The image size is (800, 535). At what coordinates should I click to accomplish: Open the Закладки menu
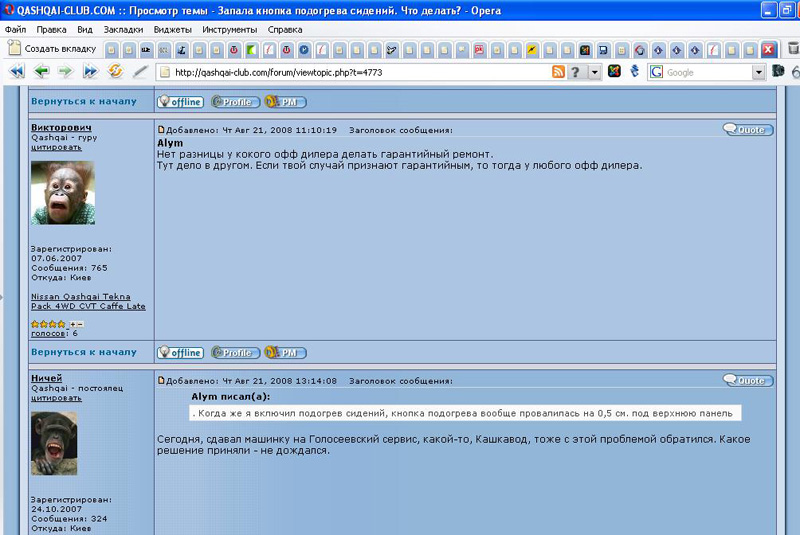[121, 29]
